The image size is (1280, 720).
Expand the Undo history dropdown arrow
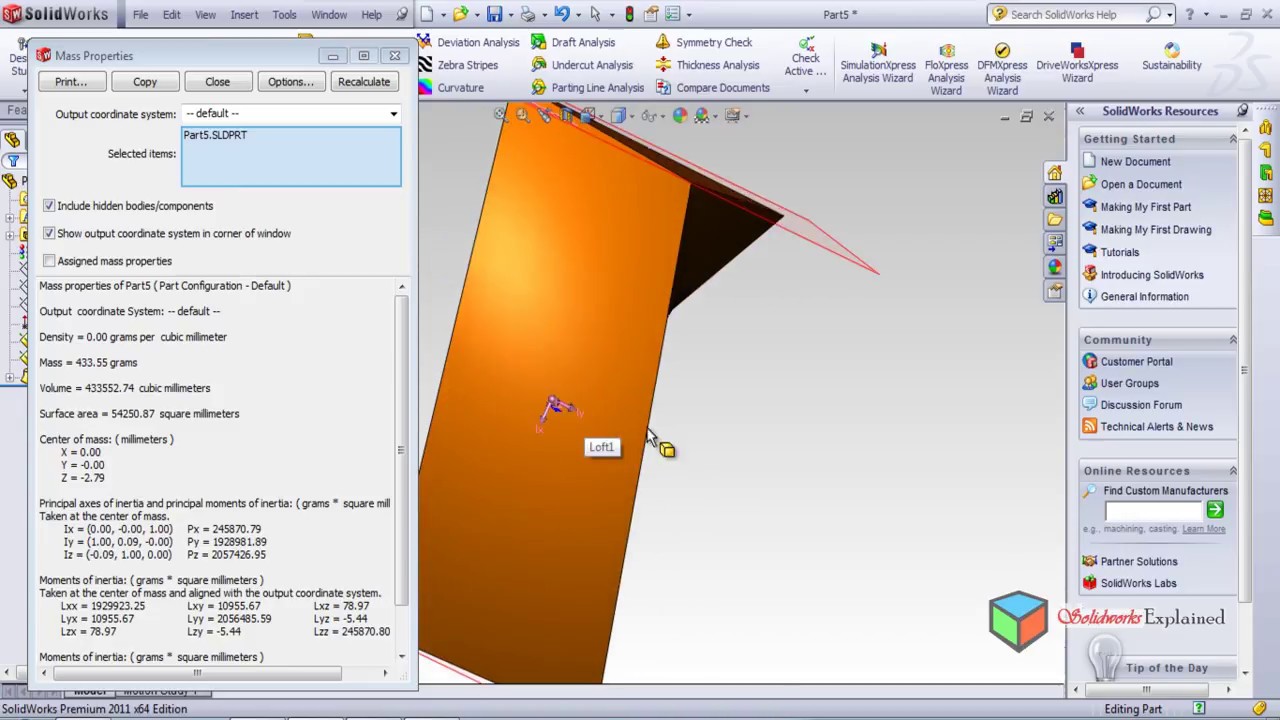(x=578, y=14)
